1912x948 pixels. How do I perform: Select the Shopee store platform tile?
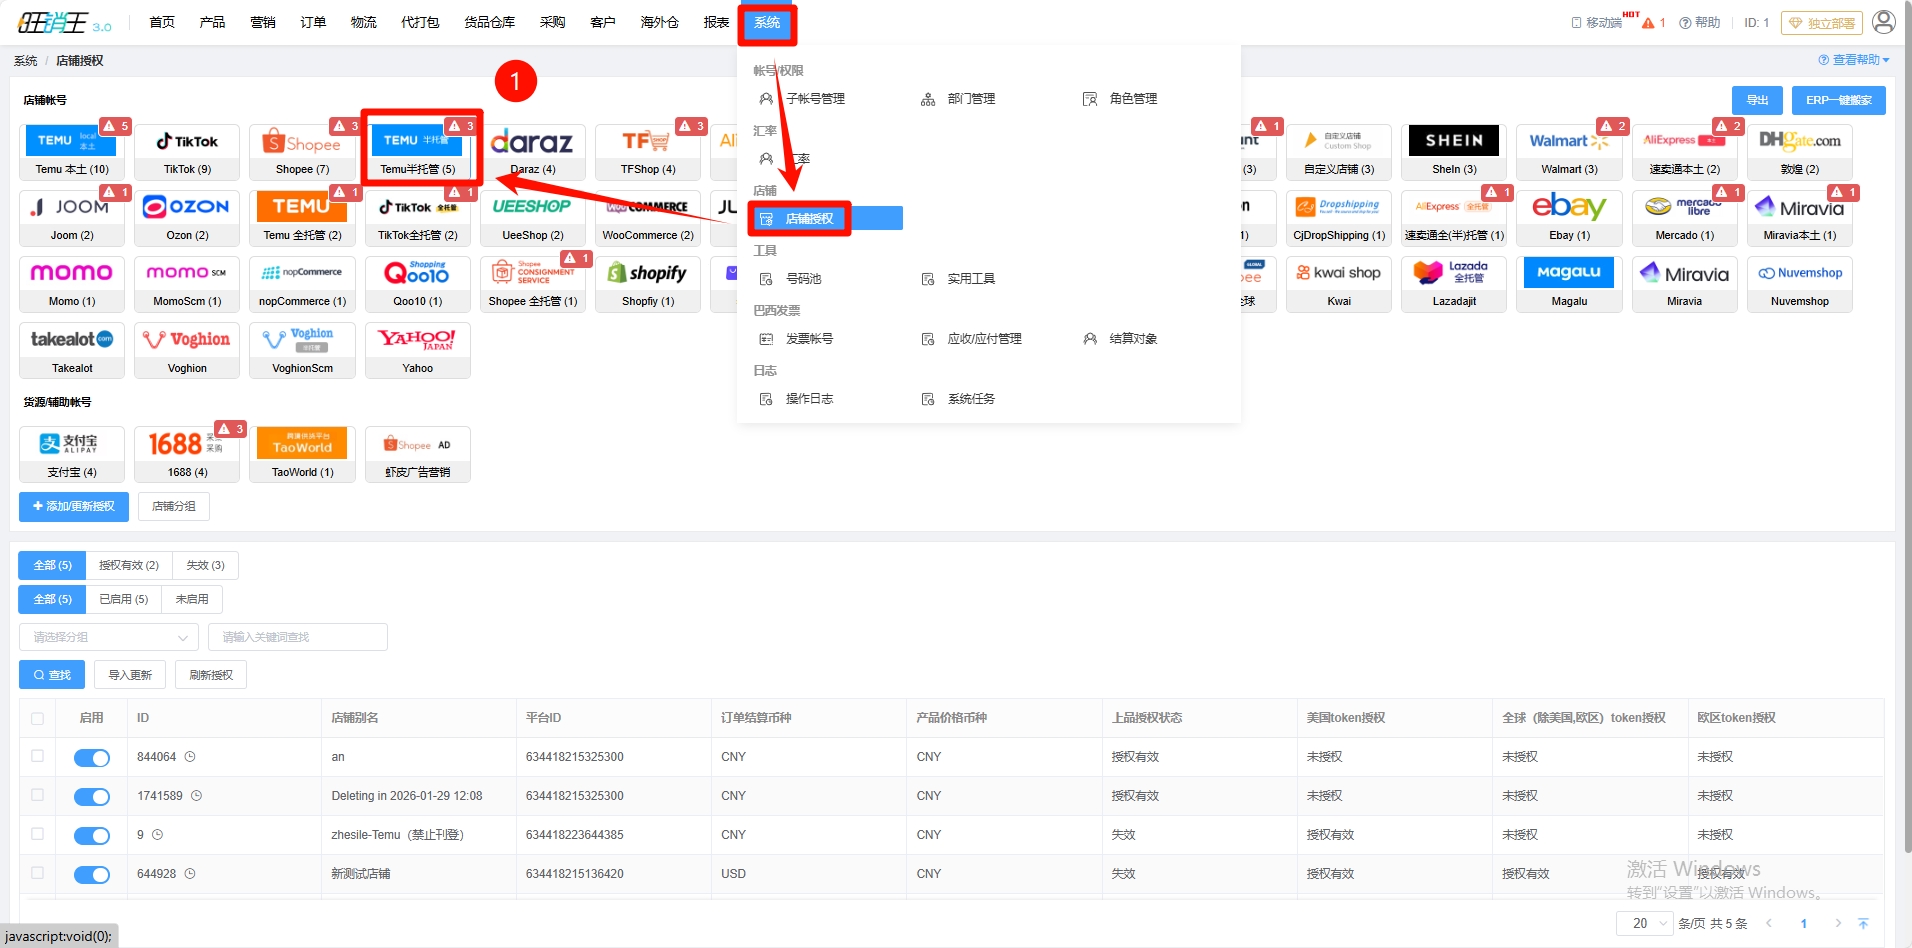pos(302,151)
